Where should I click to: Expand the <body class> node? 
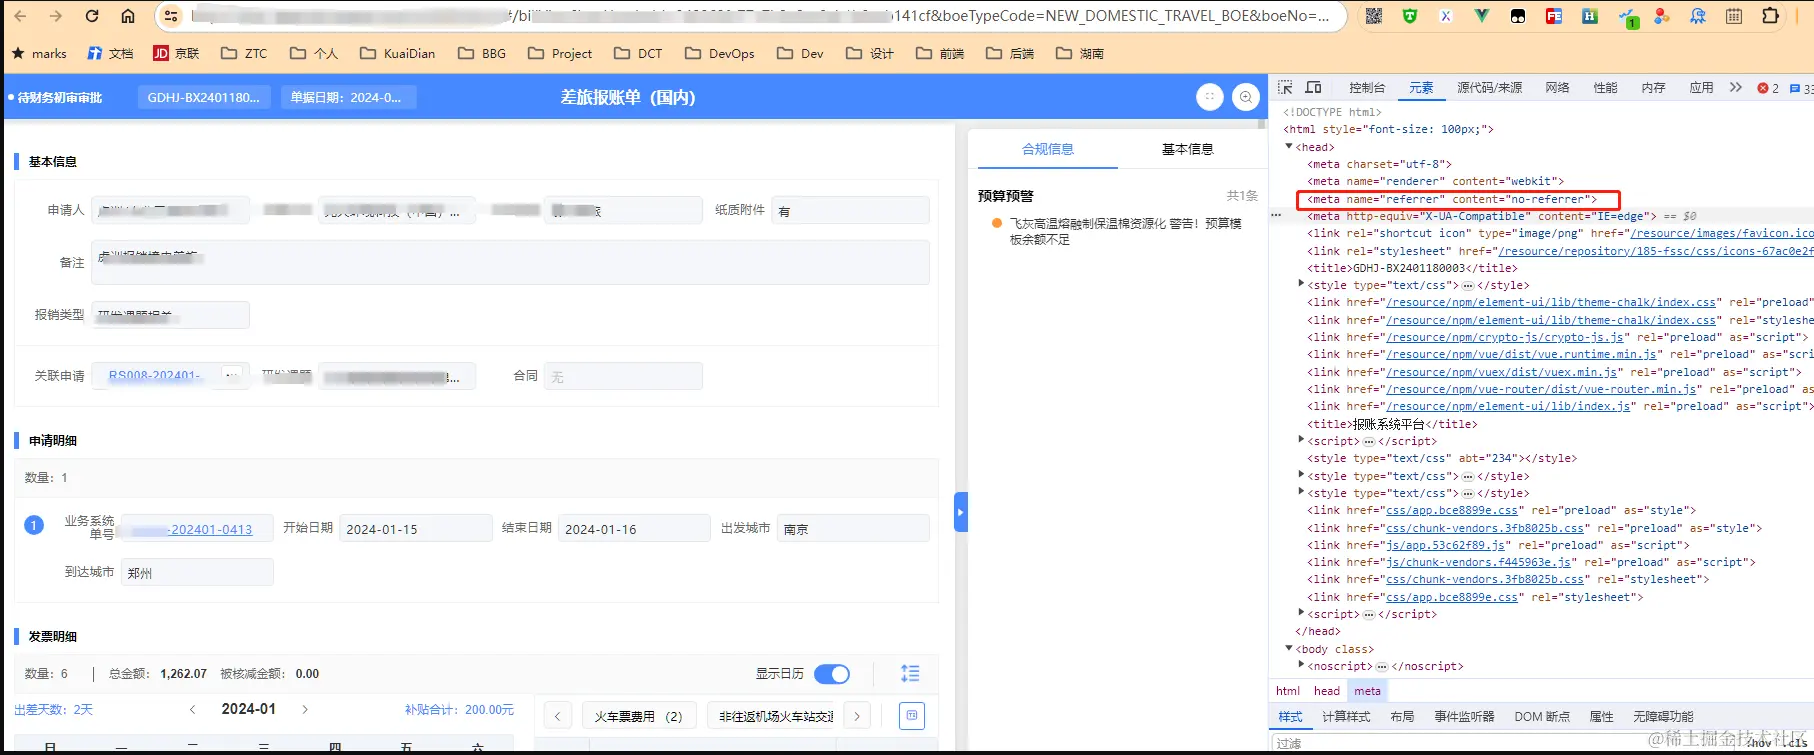(x=1289, y=649)
